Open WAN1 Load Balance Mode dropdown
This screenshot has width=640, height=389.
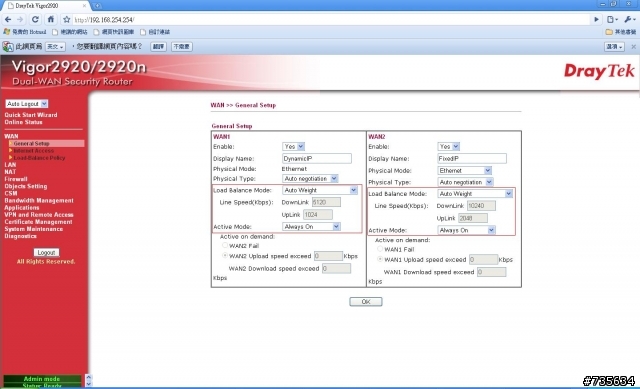[x=320, y=190]
